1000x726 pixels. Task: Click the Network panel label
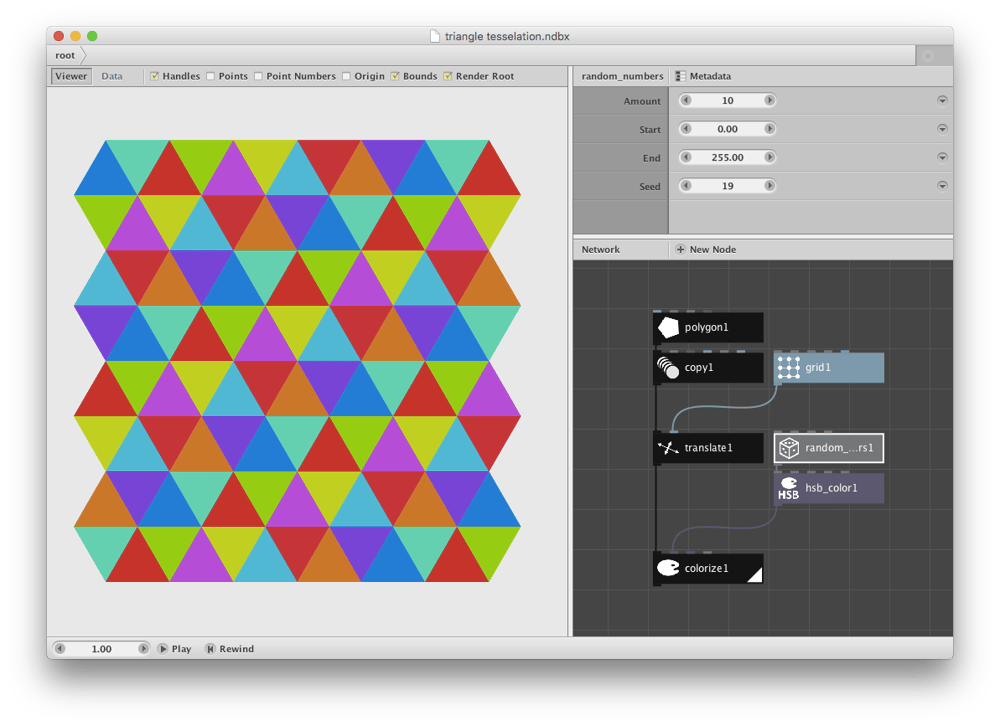pos(600,249)
